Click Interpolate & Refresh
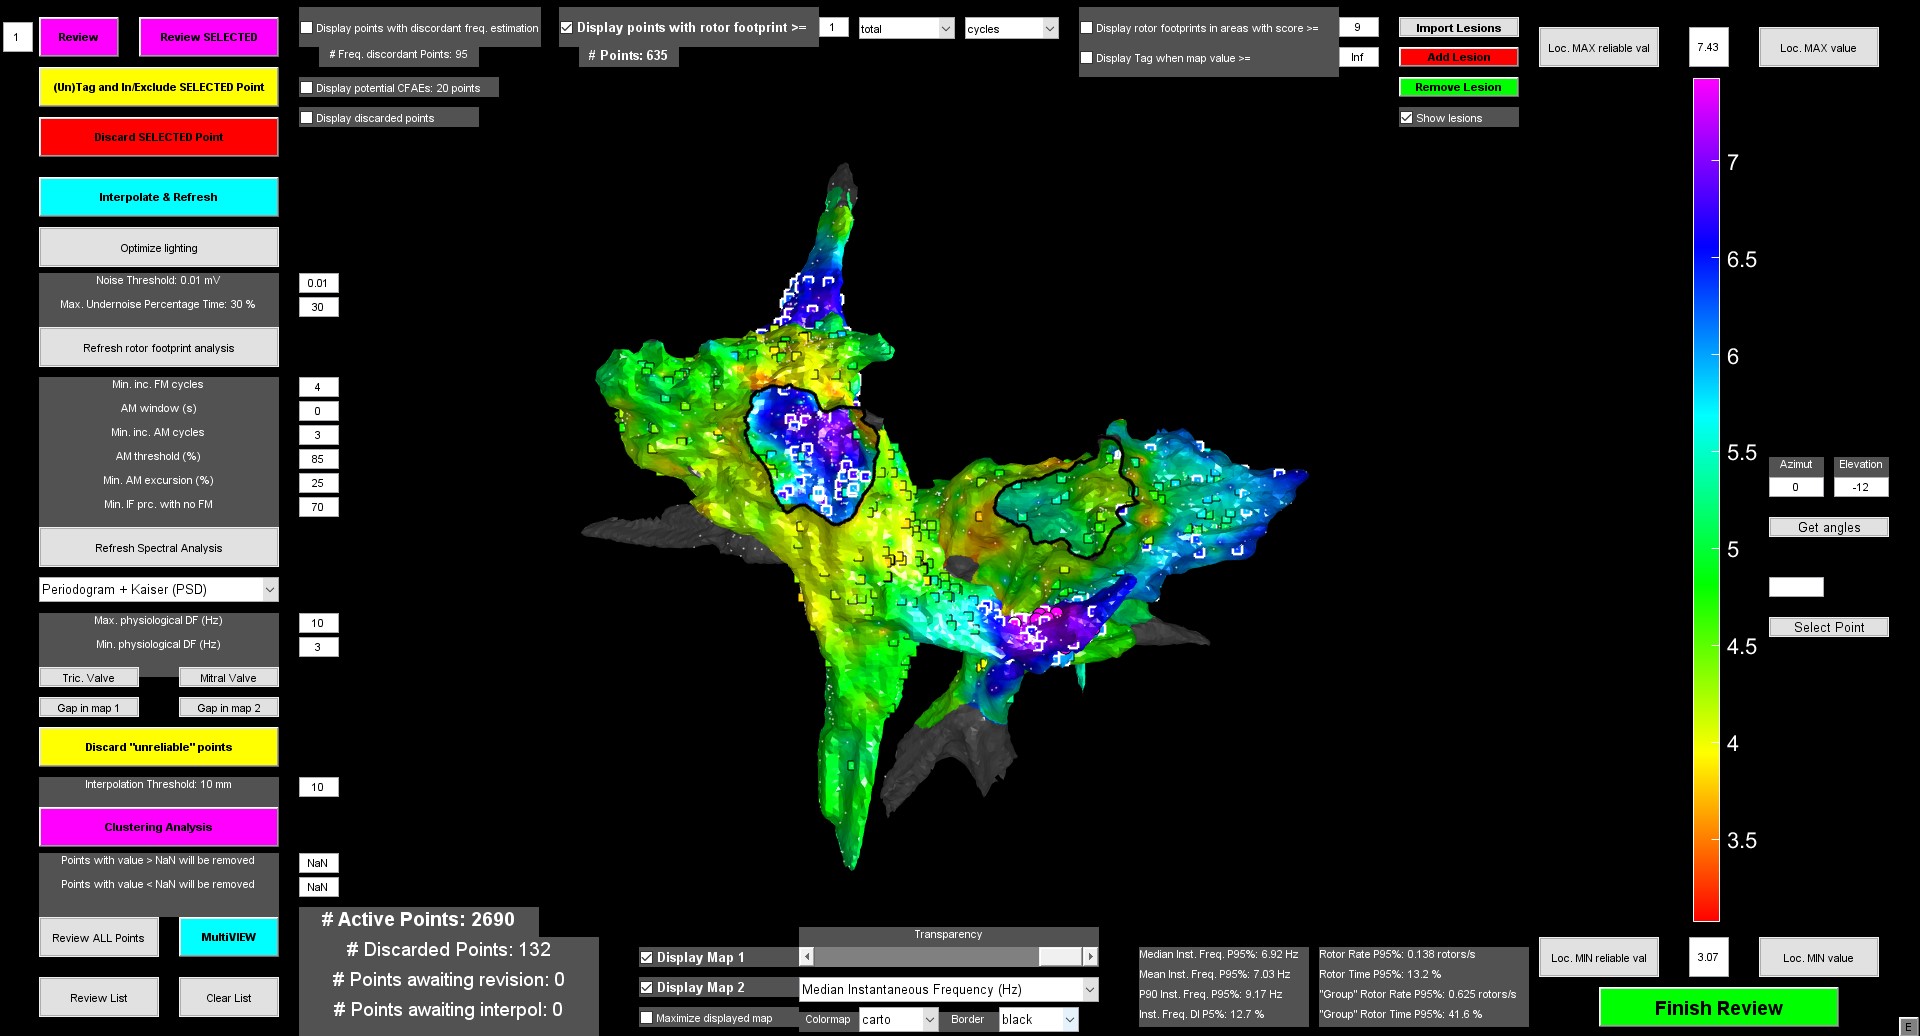Viewport: 1920px width, 1036px height. click(x=158, y=197)
